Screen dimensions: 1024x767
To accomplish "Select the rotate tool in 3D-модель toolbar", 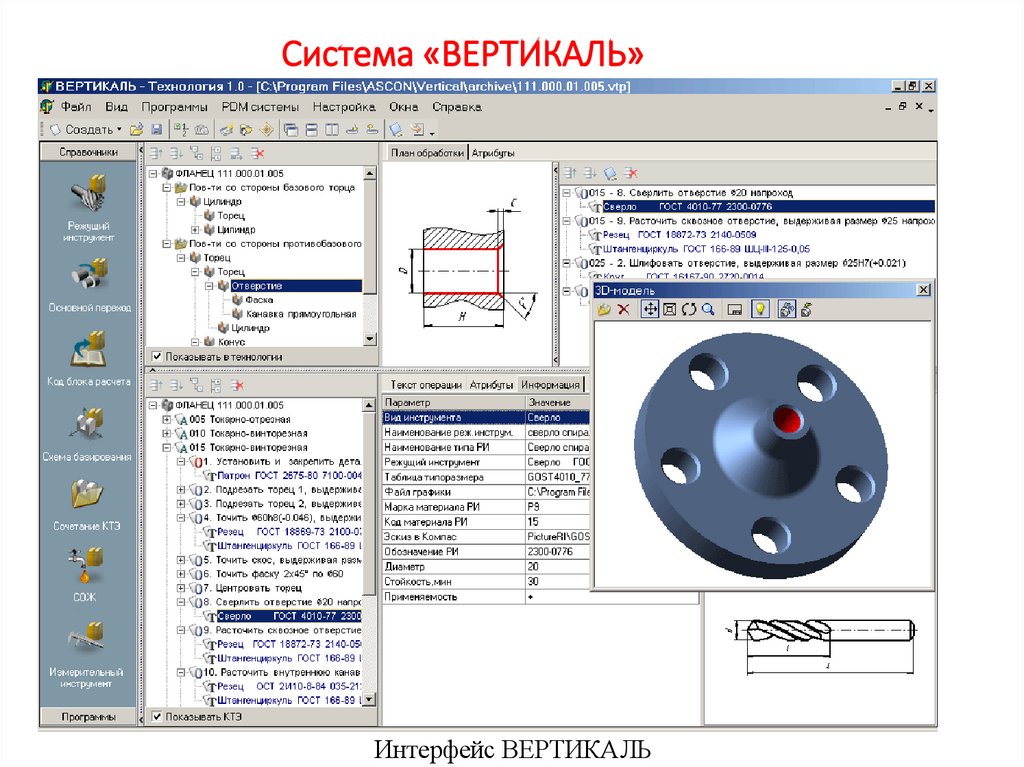I will (689, 310).
